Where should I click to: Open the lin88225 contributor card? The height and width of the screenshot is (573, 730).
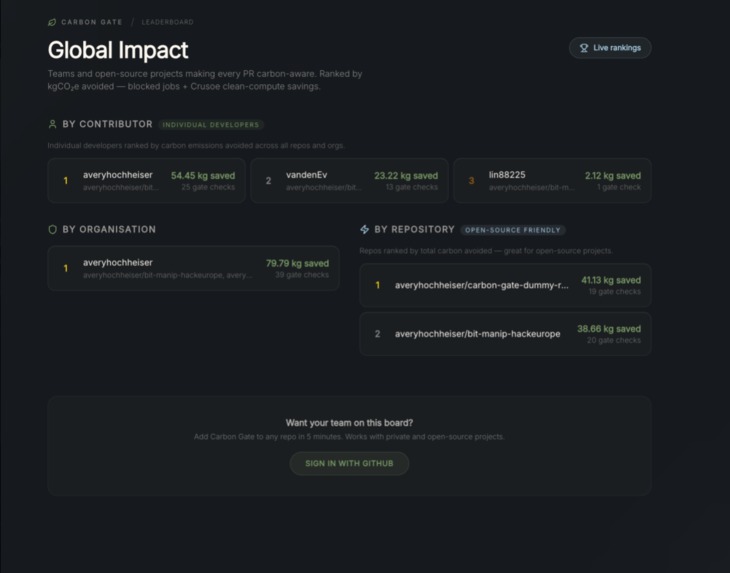click(x=552, y=181)
